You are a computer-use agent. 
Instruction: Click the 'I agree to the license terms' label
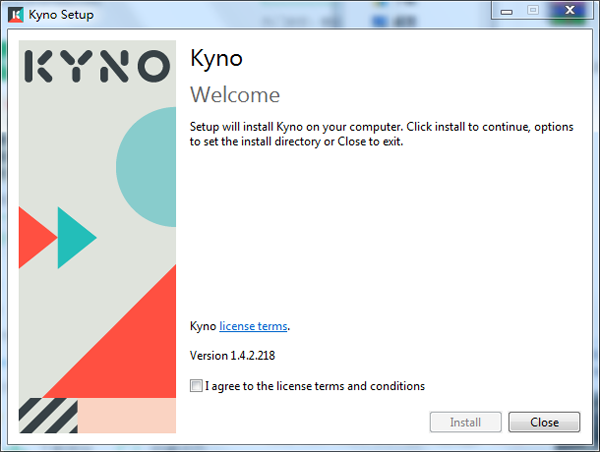click(x=315, y=386)
